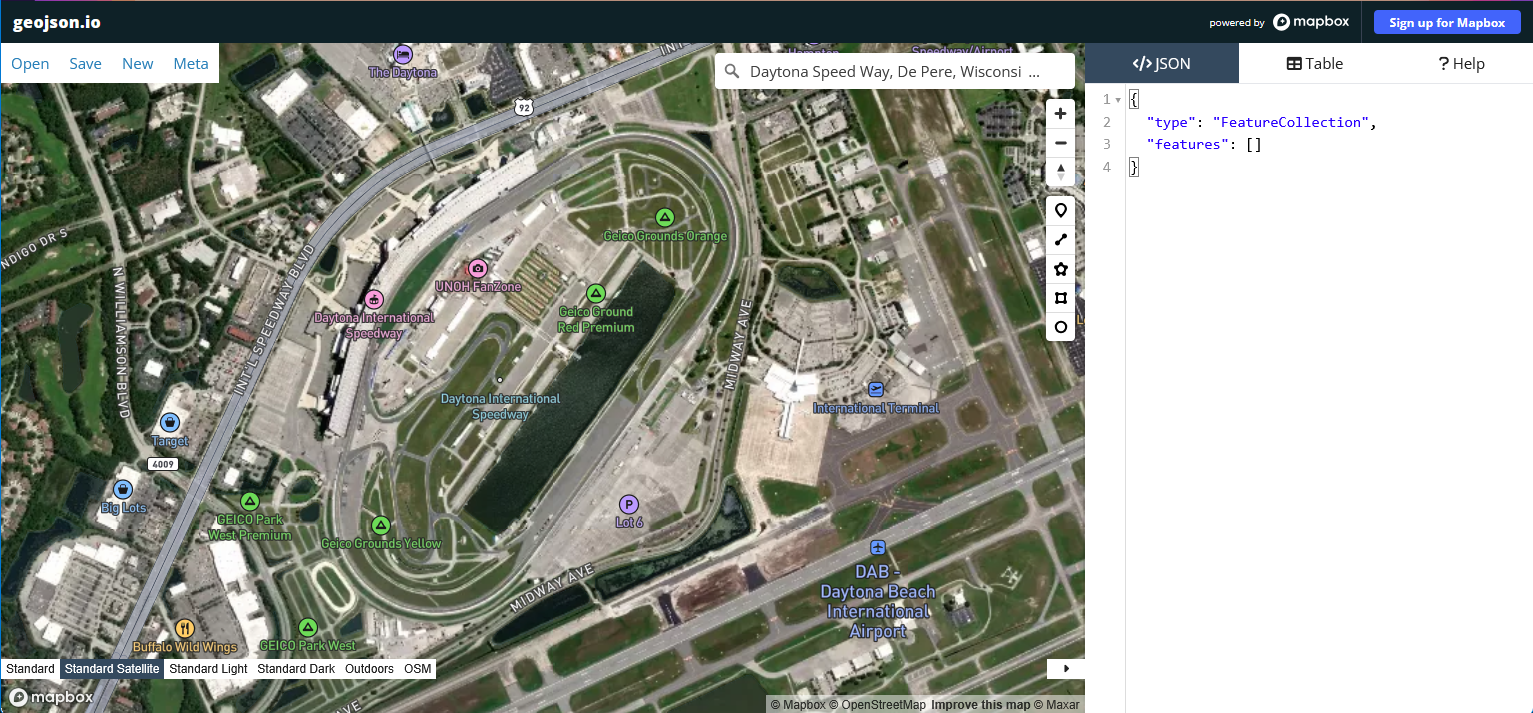Click the location search input field

895,72
